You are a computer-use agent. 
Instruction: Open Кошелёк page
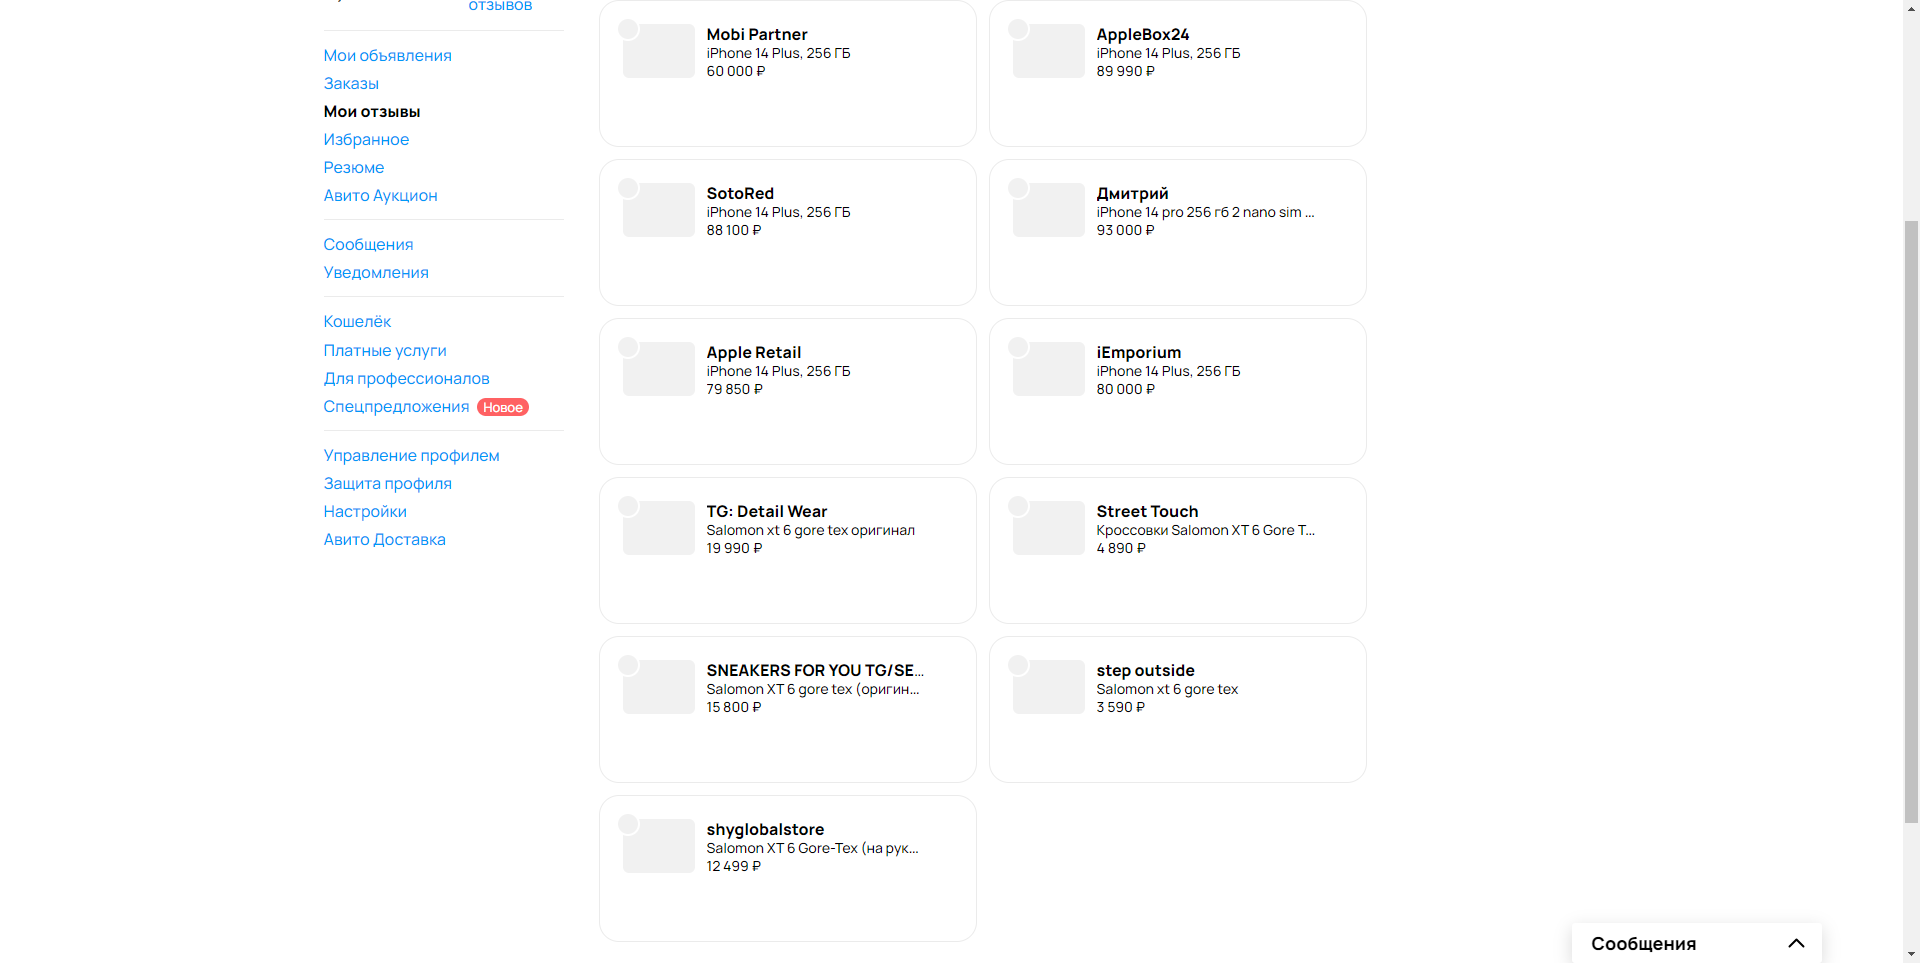point(357,321)
